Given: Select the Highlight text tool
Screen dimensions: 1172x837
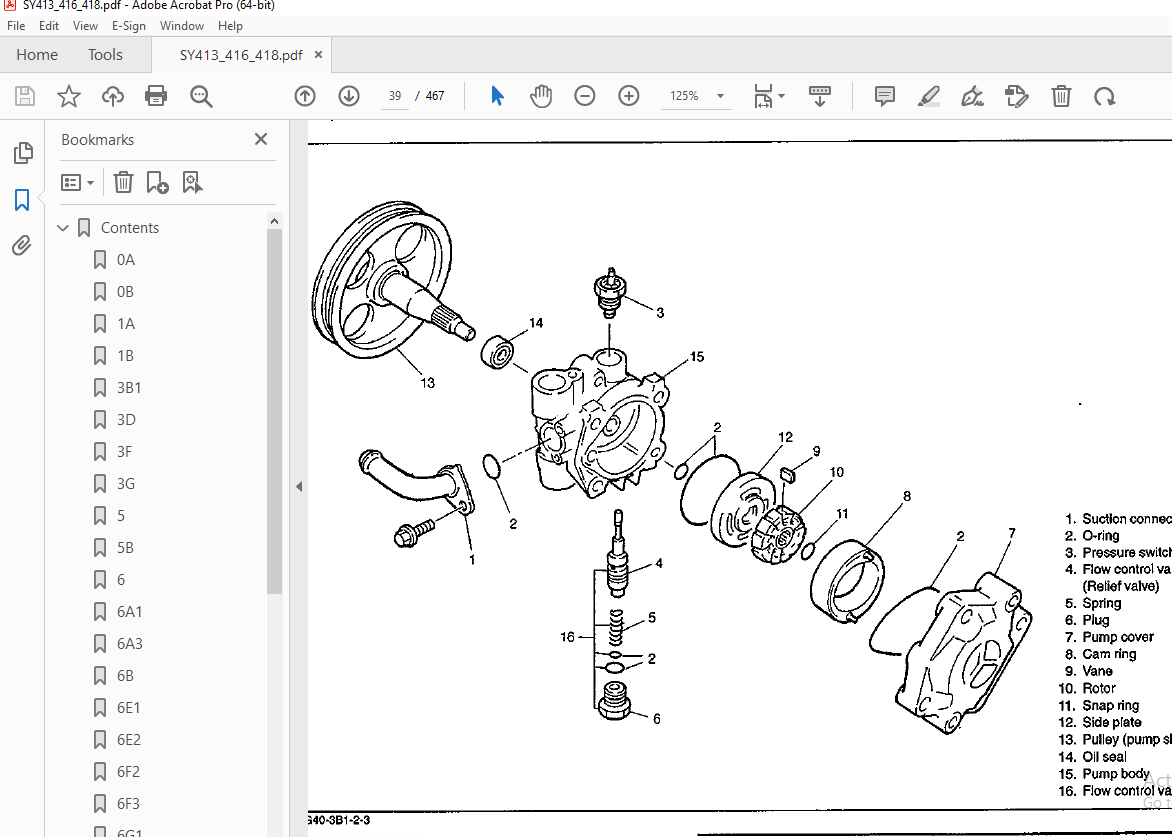Looking at the screenshot, I should 928,96.
